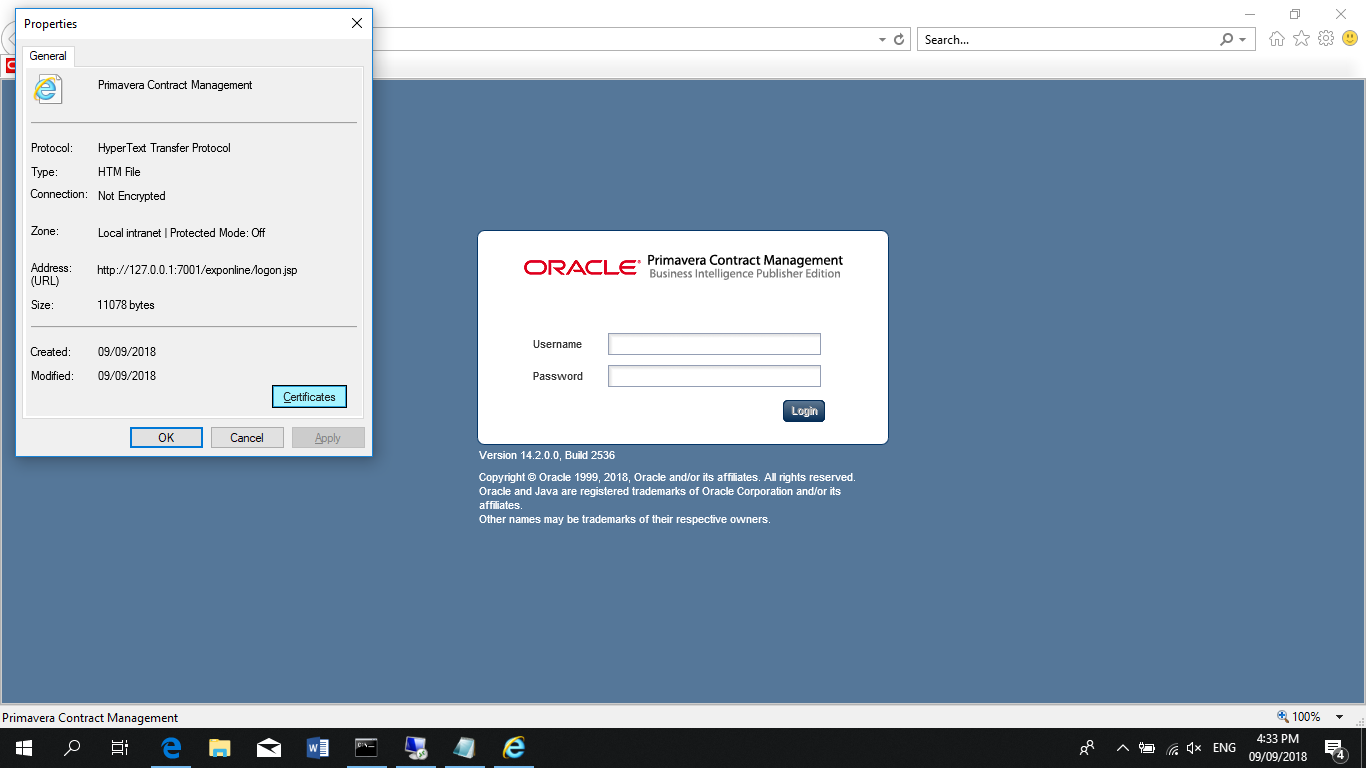This screenshot has width=1366, height=768.
Task: Show hidden system tray icons chevron
Action: pyautogui.click(x=1122, y=748)
